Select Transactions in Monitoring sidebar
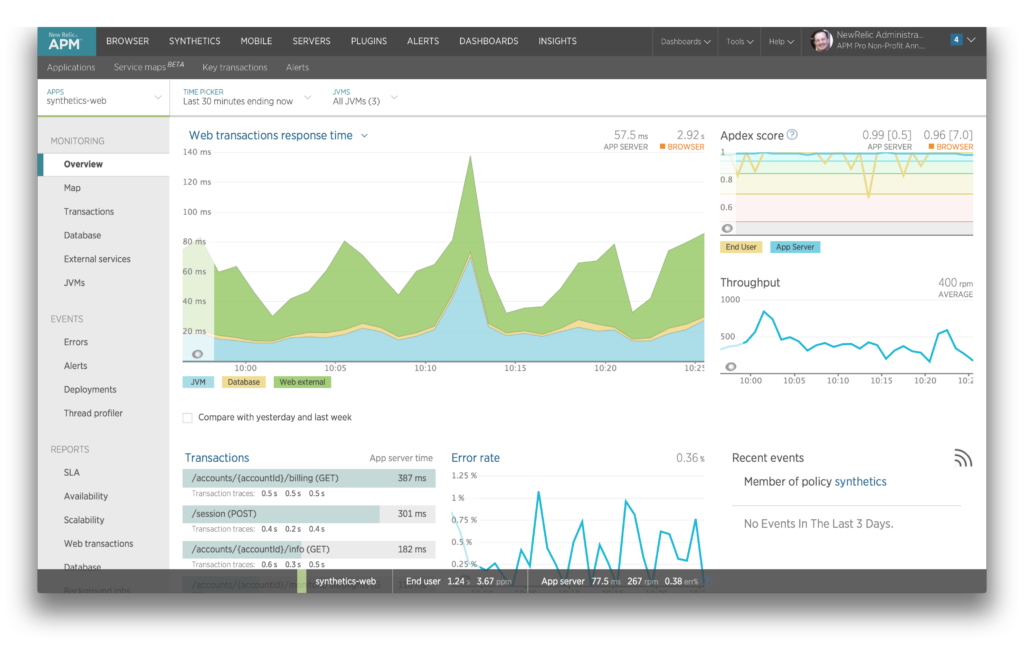The width and height of the screenshot is (1024, 645). [89, 212]
